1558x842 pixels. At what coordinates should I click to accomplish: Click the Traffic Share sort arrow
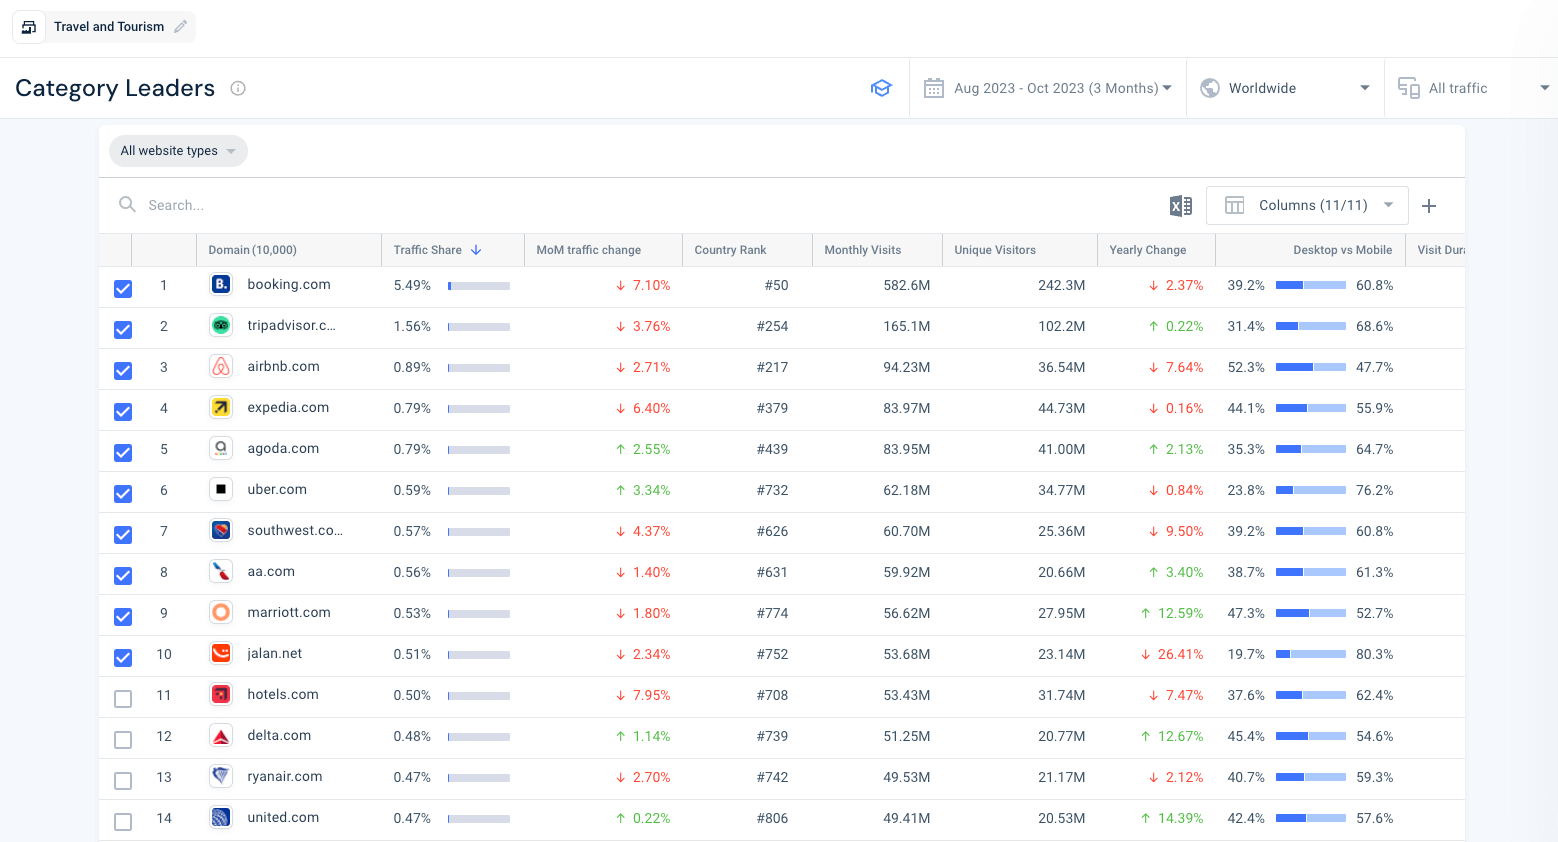(x=476, y=250)
